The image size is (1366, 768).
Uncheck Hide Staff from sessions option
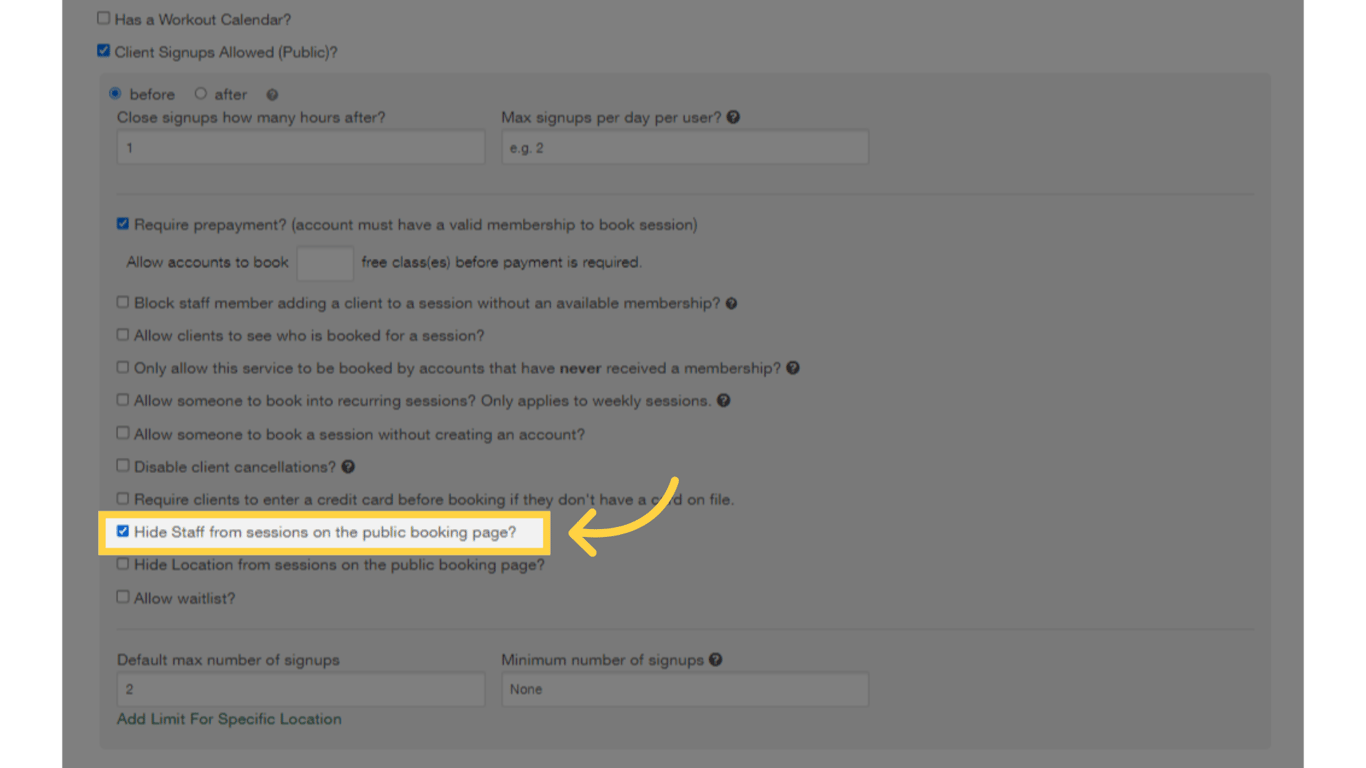coord(123,531)
